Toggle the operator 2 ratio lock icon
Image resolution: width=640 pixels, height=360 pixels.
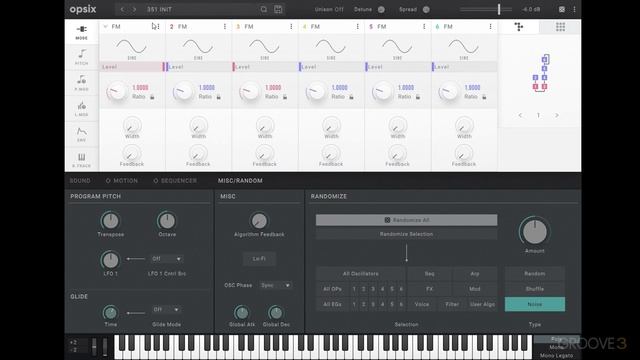(x=218, y=97)
